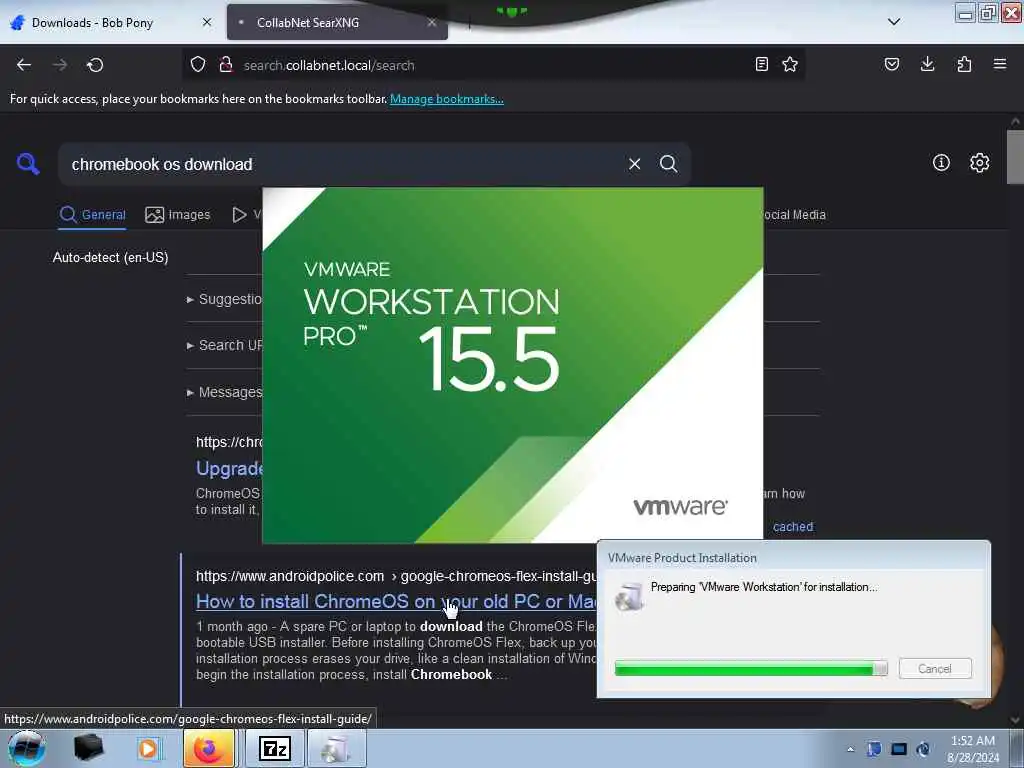Click the VMware installer disc icon
The height and width of the screenshot is (768, 1024).
pos(629,596)
